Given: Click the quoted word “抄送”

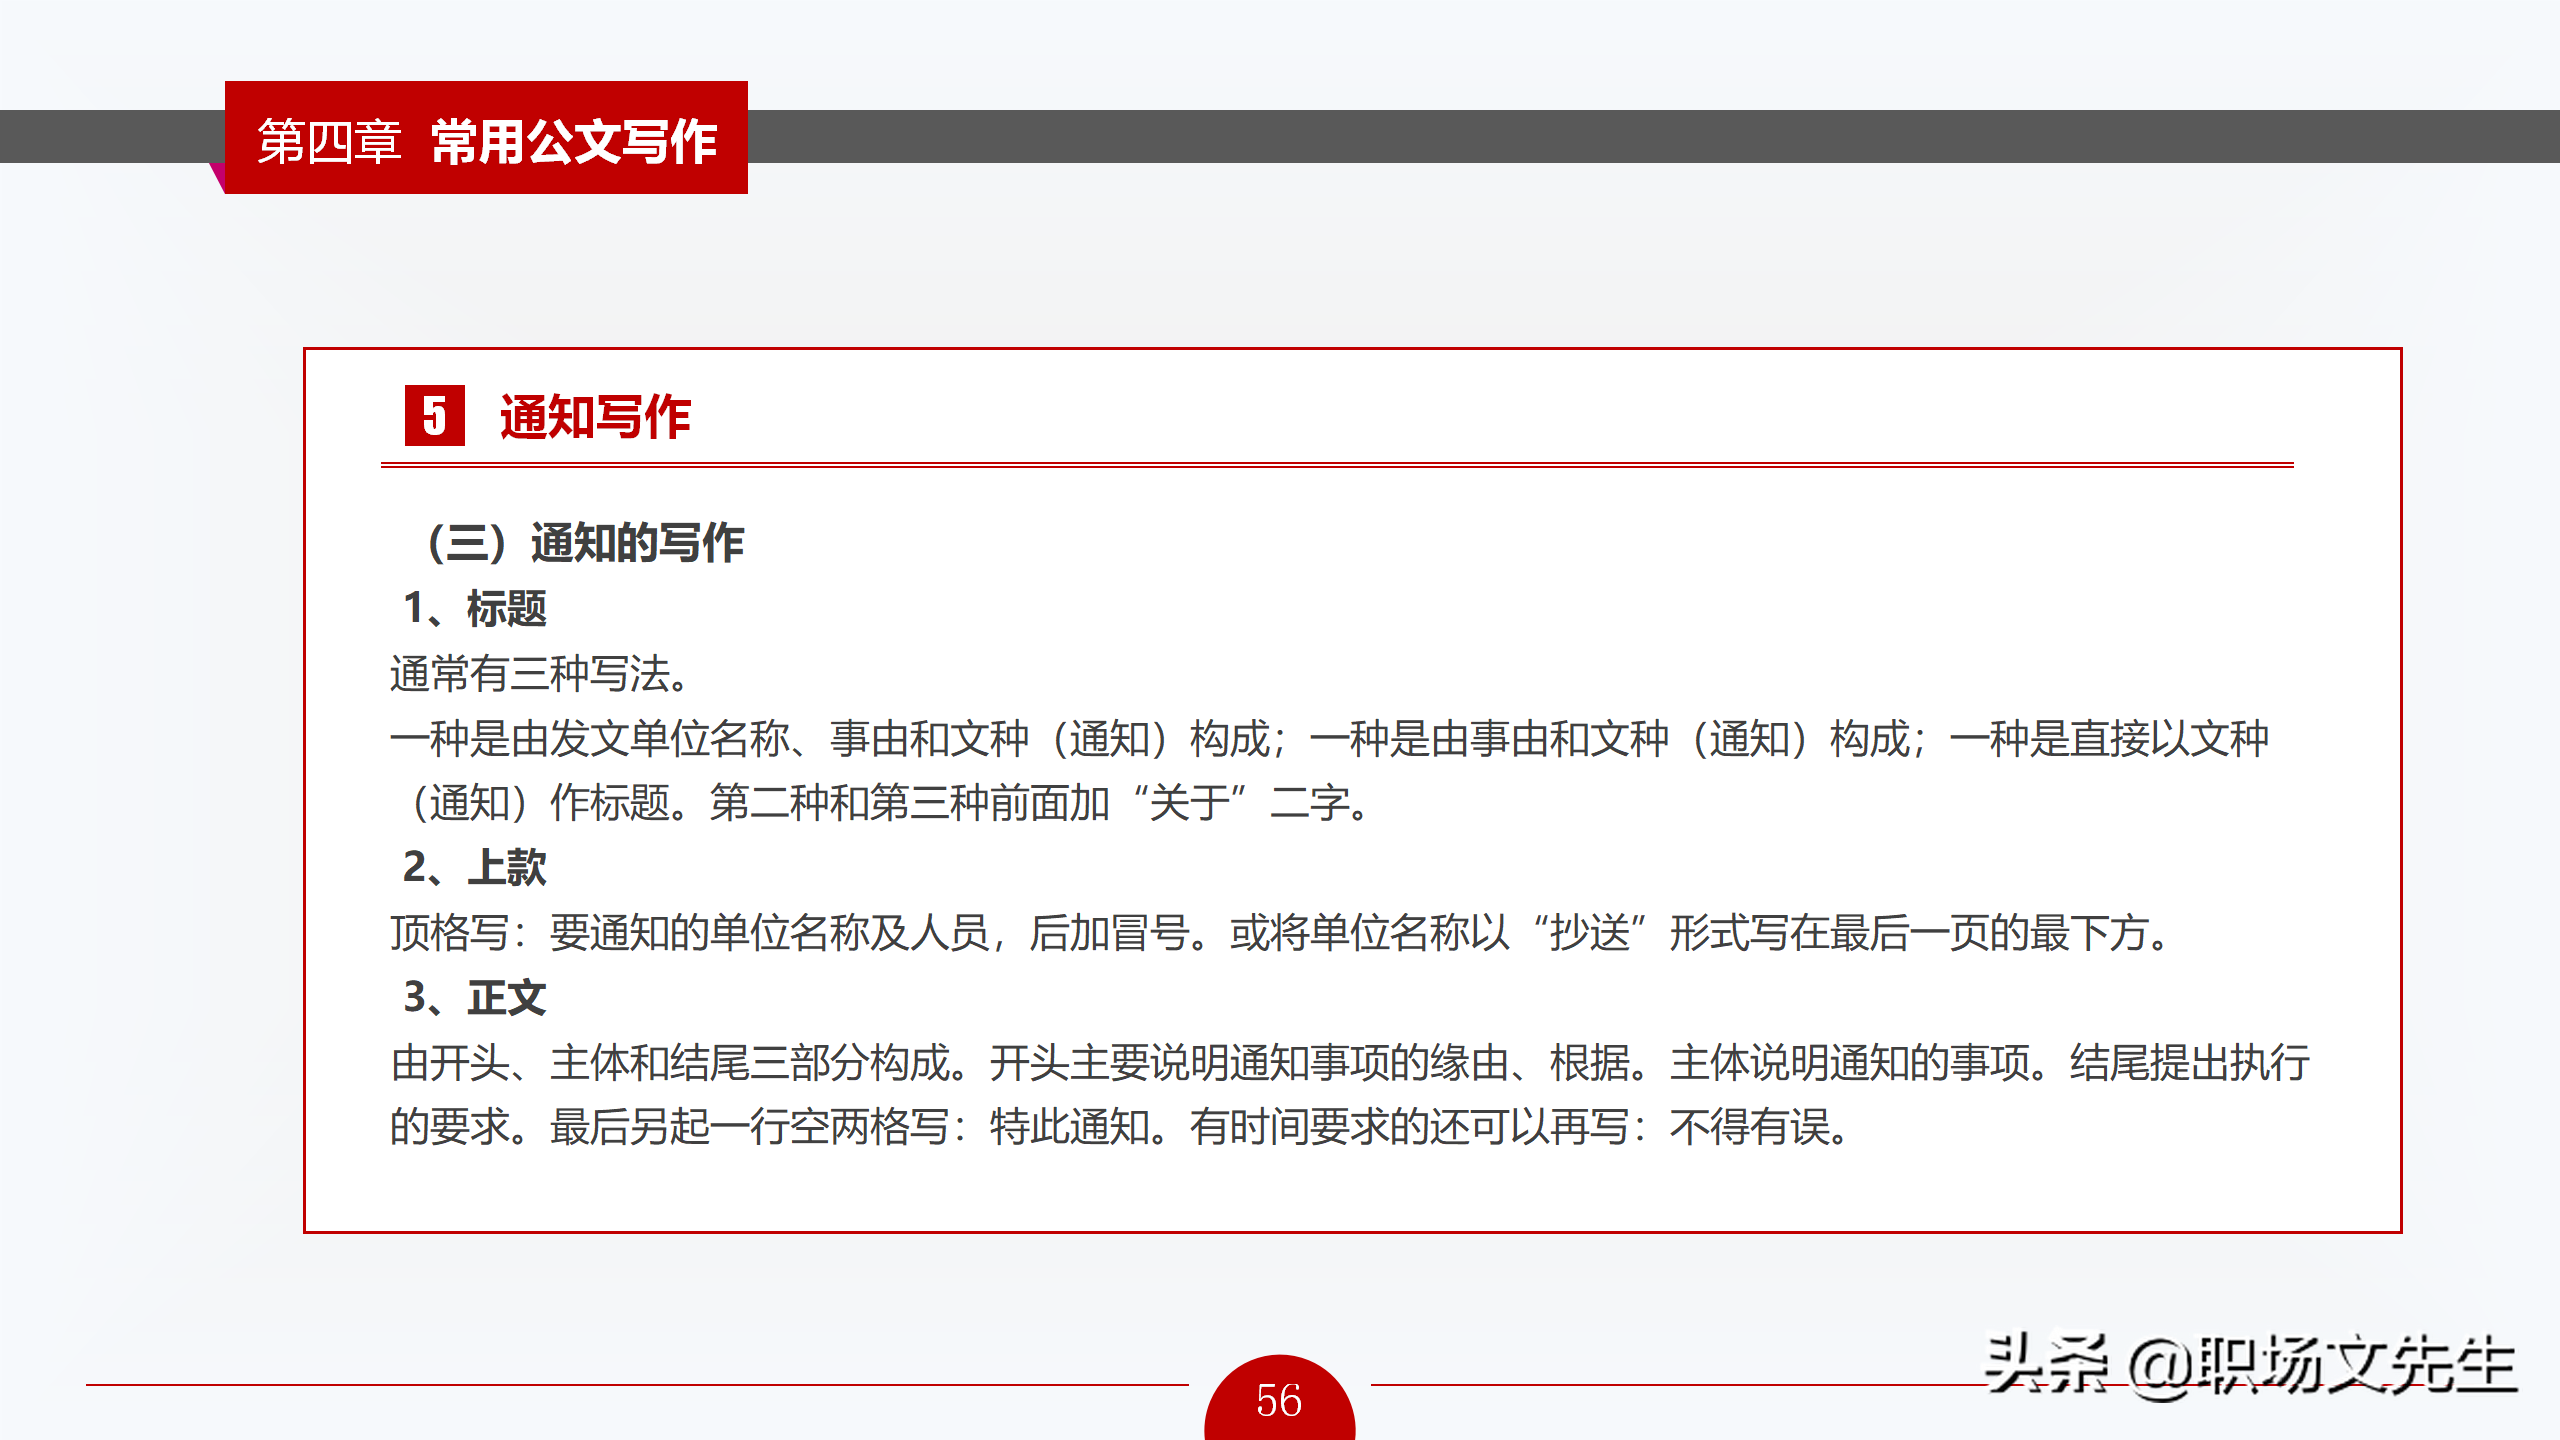Looking at the screenshot, I should pos(1589,933).
